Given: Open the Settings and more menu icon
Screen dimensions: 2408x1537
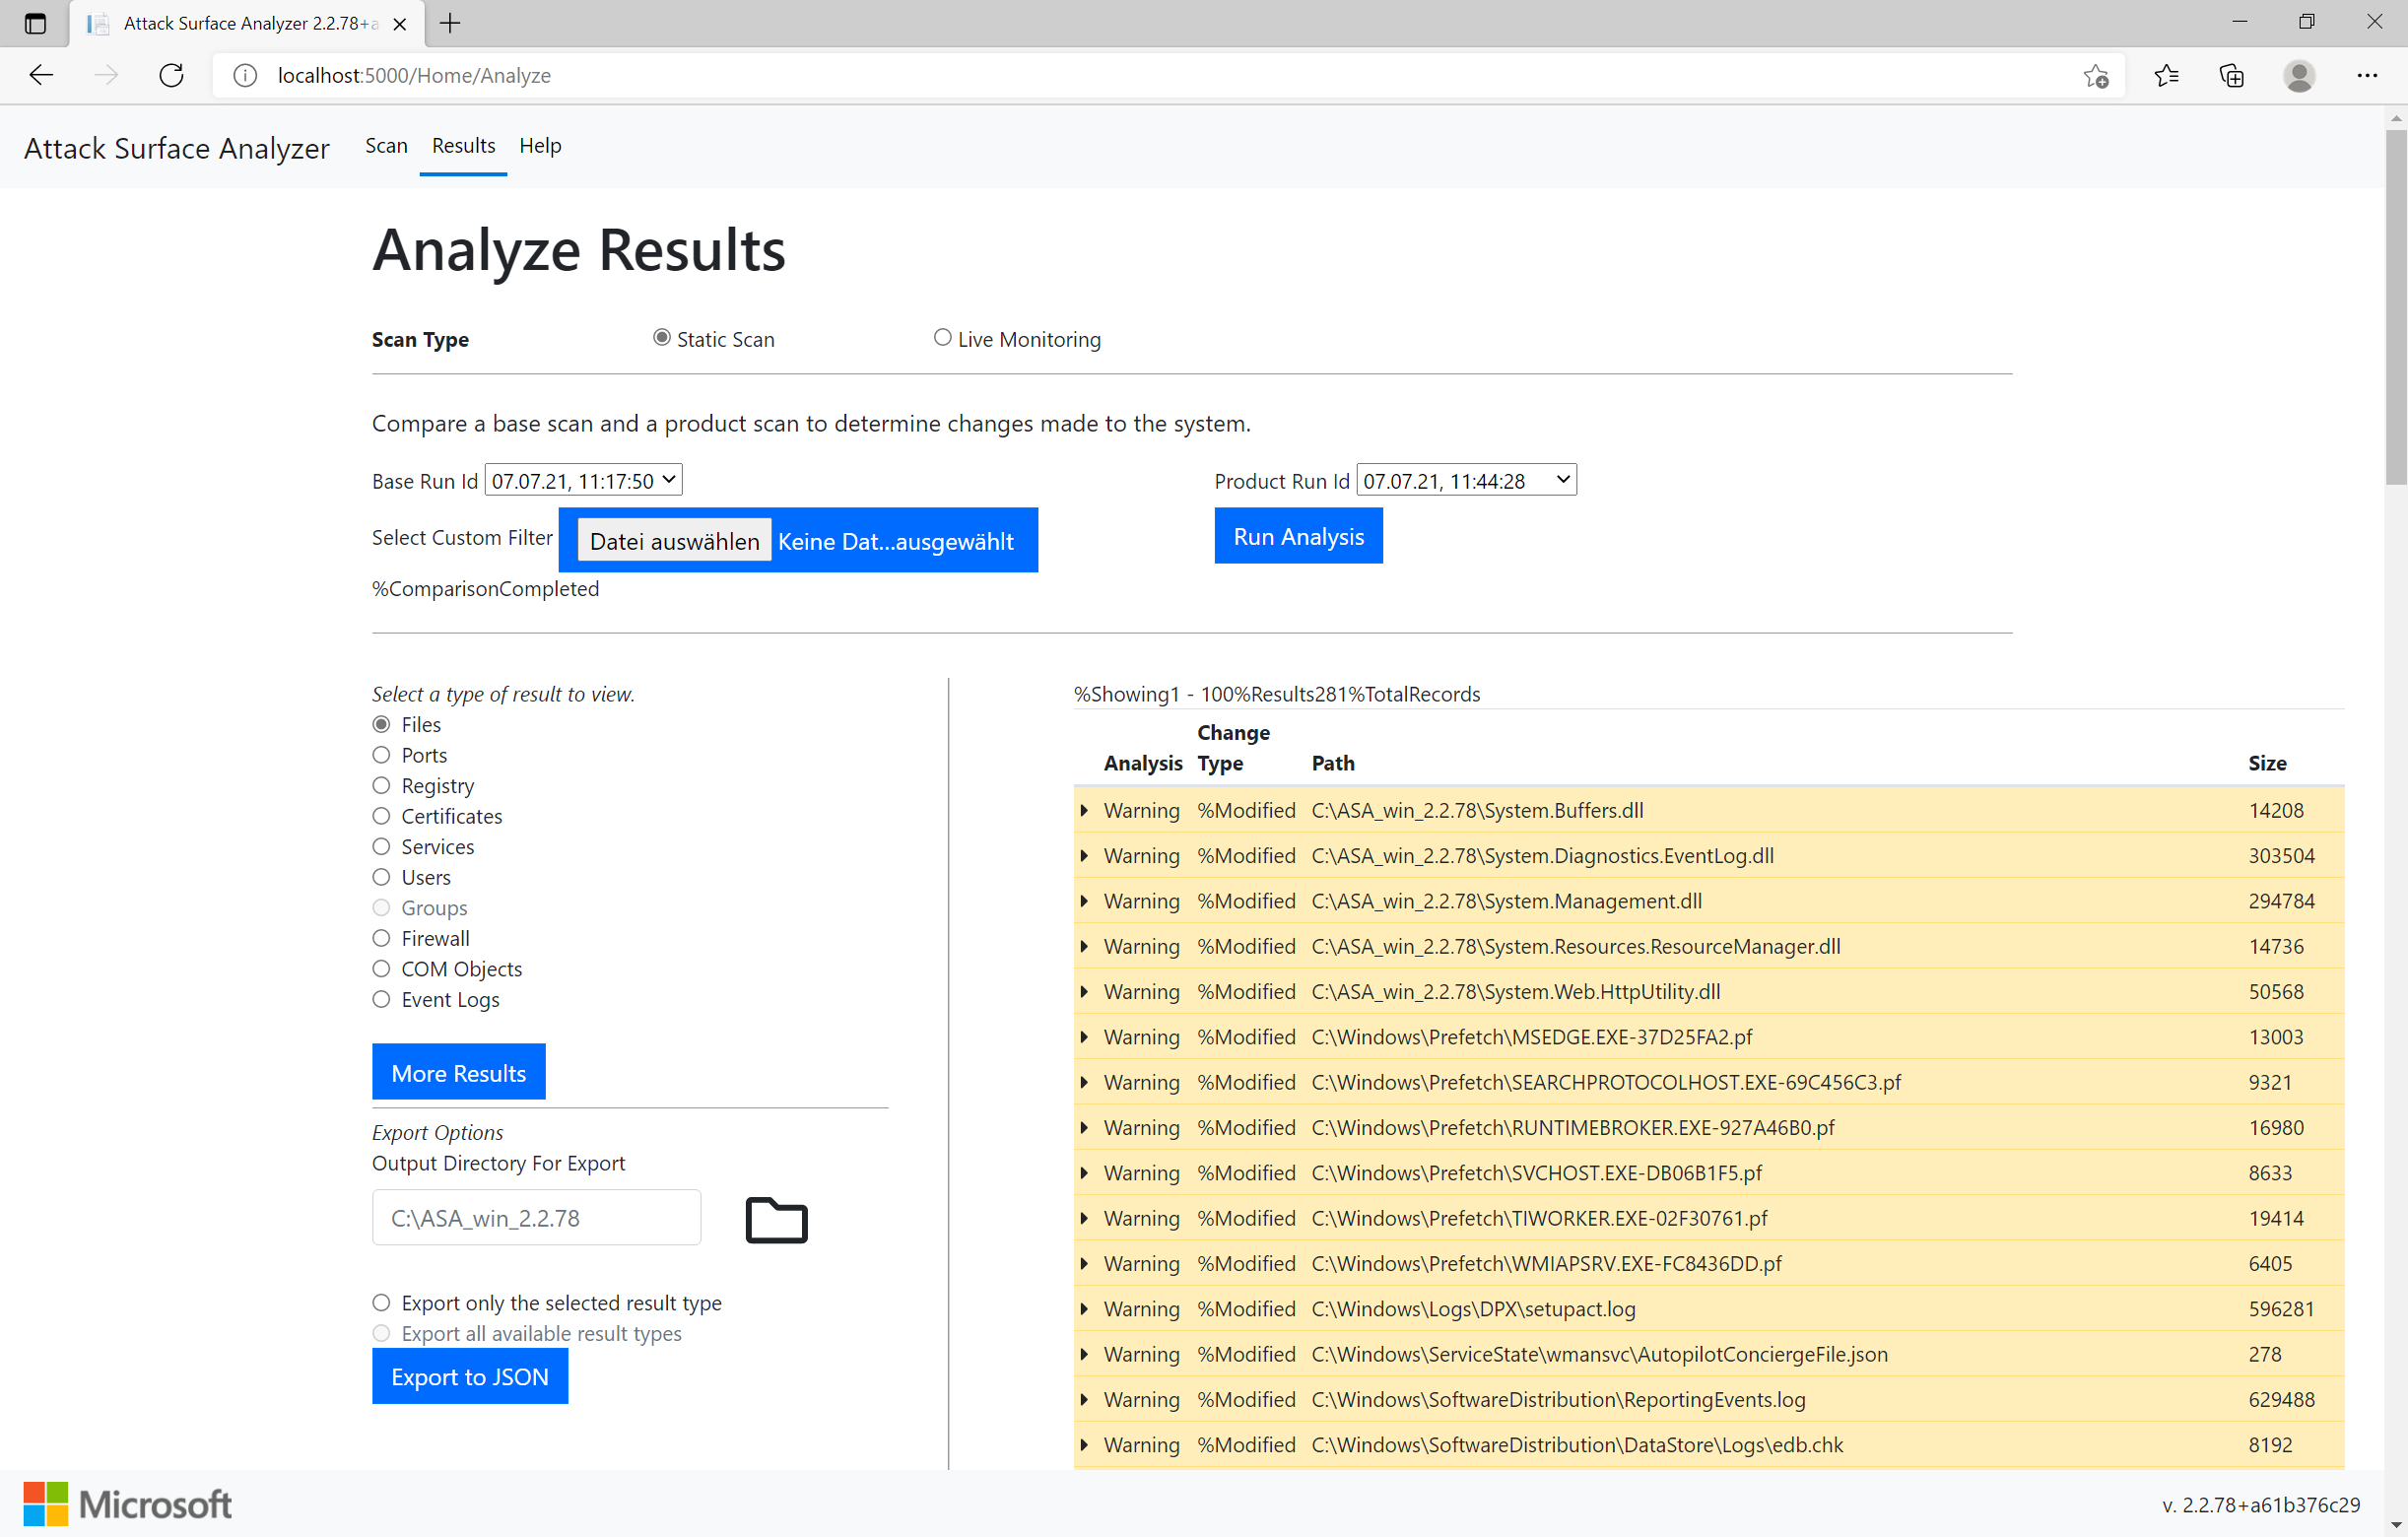Looking at the screenshot, I should (2368, 75).
